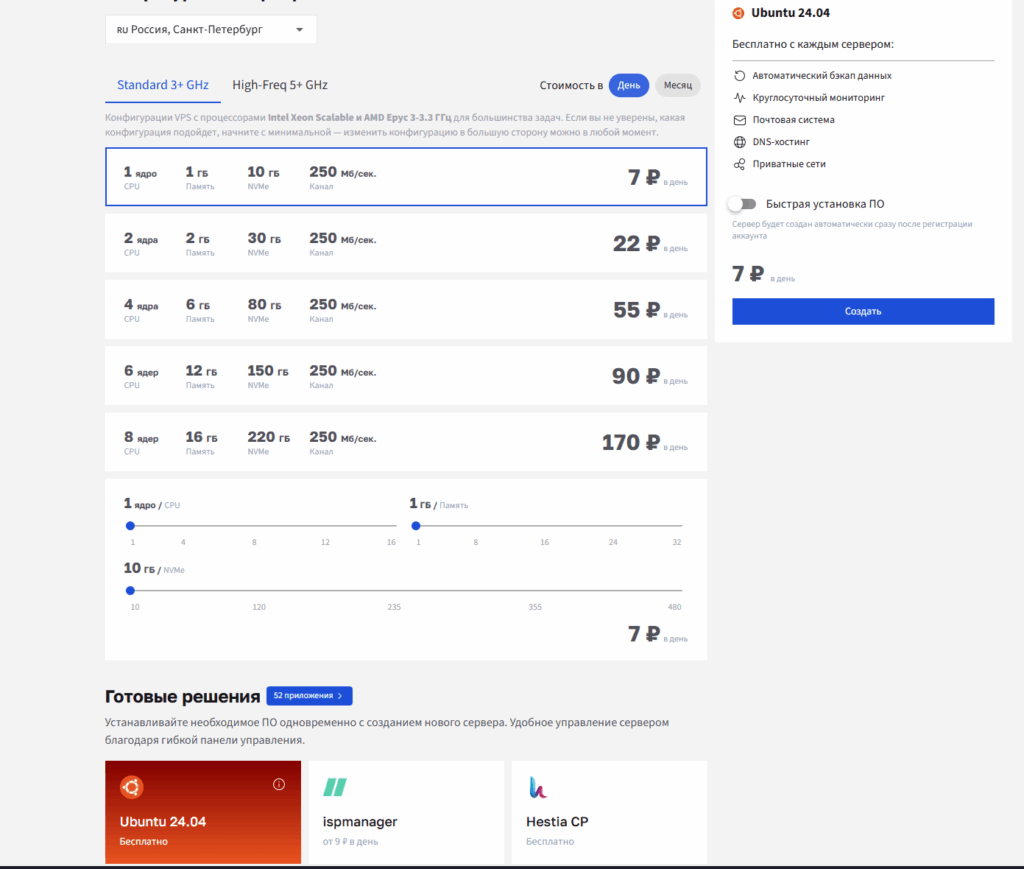Enable the Быстрая установка ПО toggle
Screen dimensions: 1024x869
(x=742, y=204)
